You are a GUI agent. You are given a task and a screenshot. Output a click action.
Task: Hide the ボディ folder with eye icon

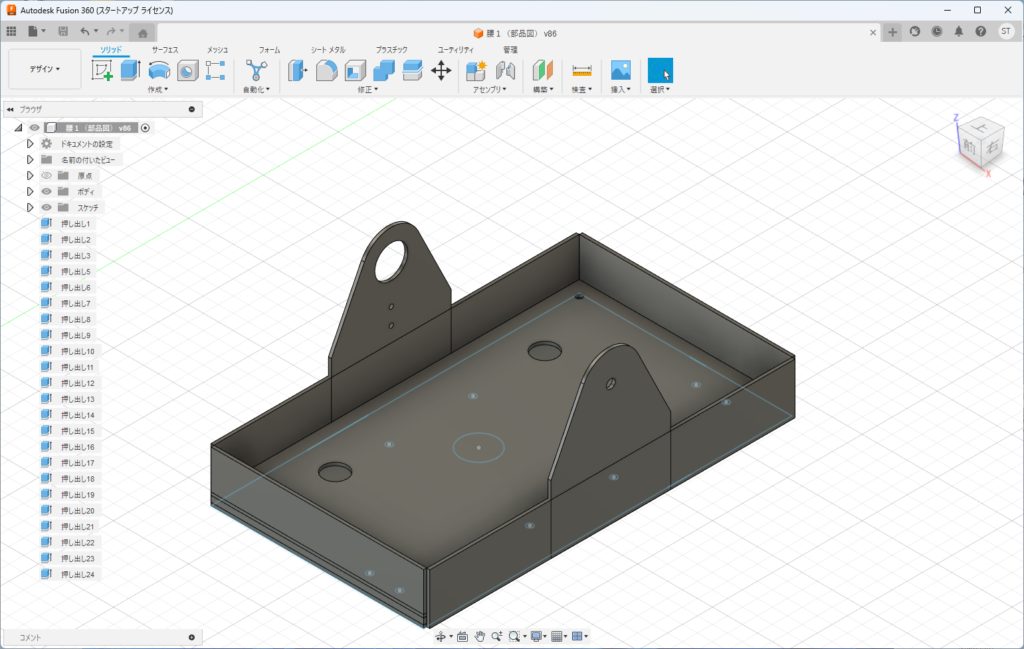point(46,191)
